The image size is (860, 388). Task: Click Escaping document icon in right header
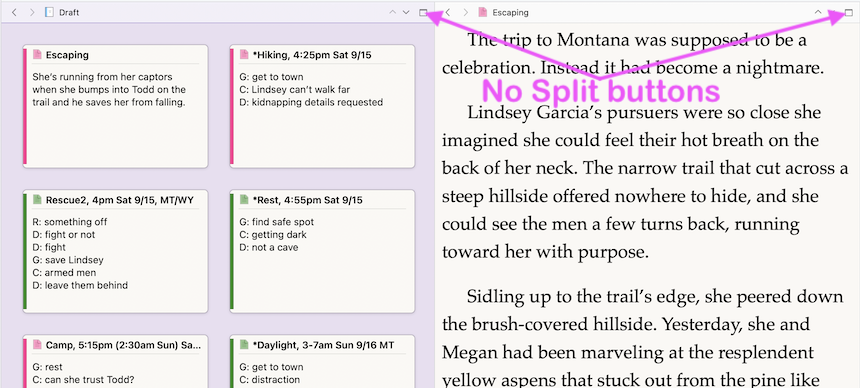(483, 12)
